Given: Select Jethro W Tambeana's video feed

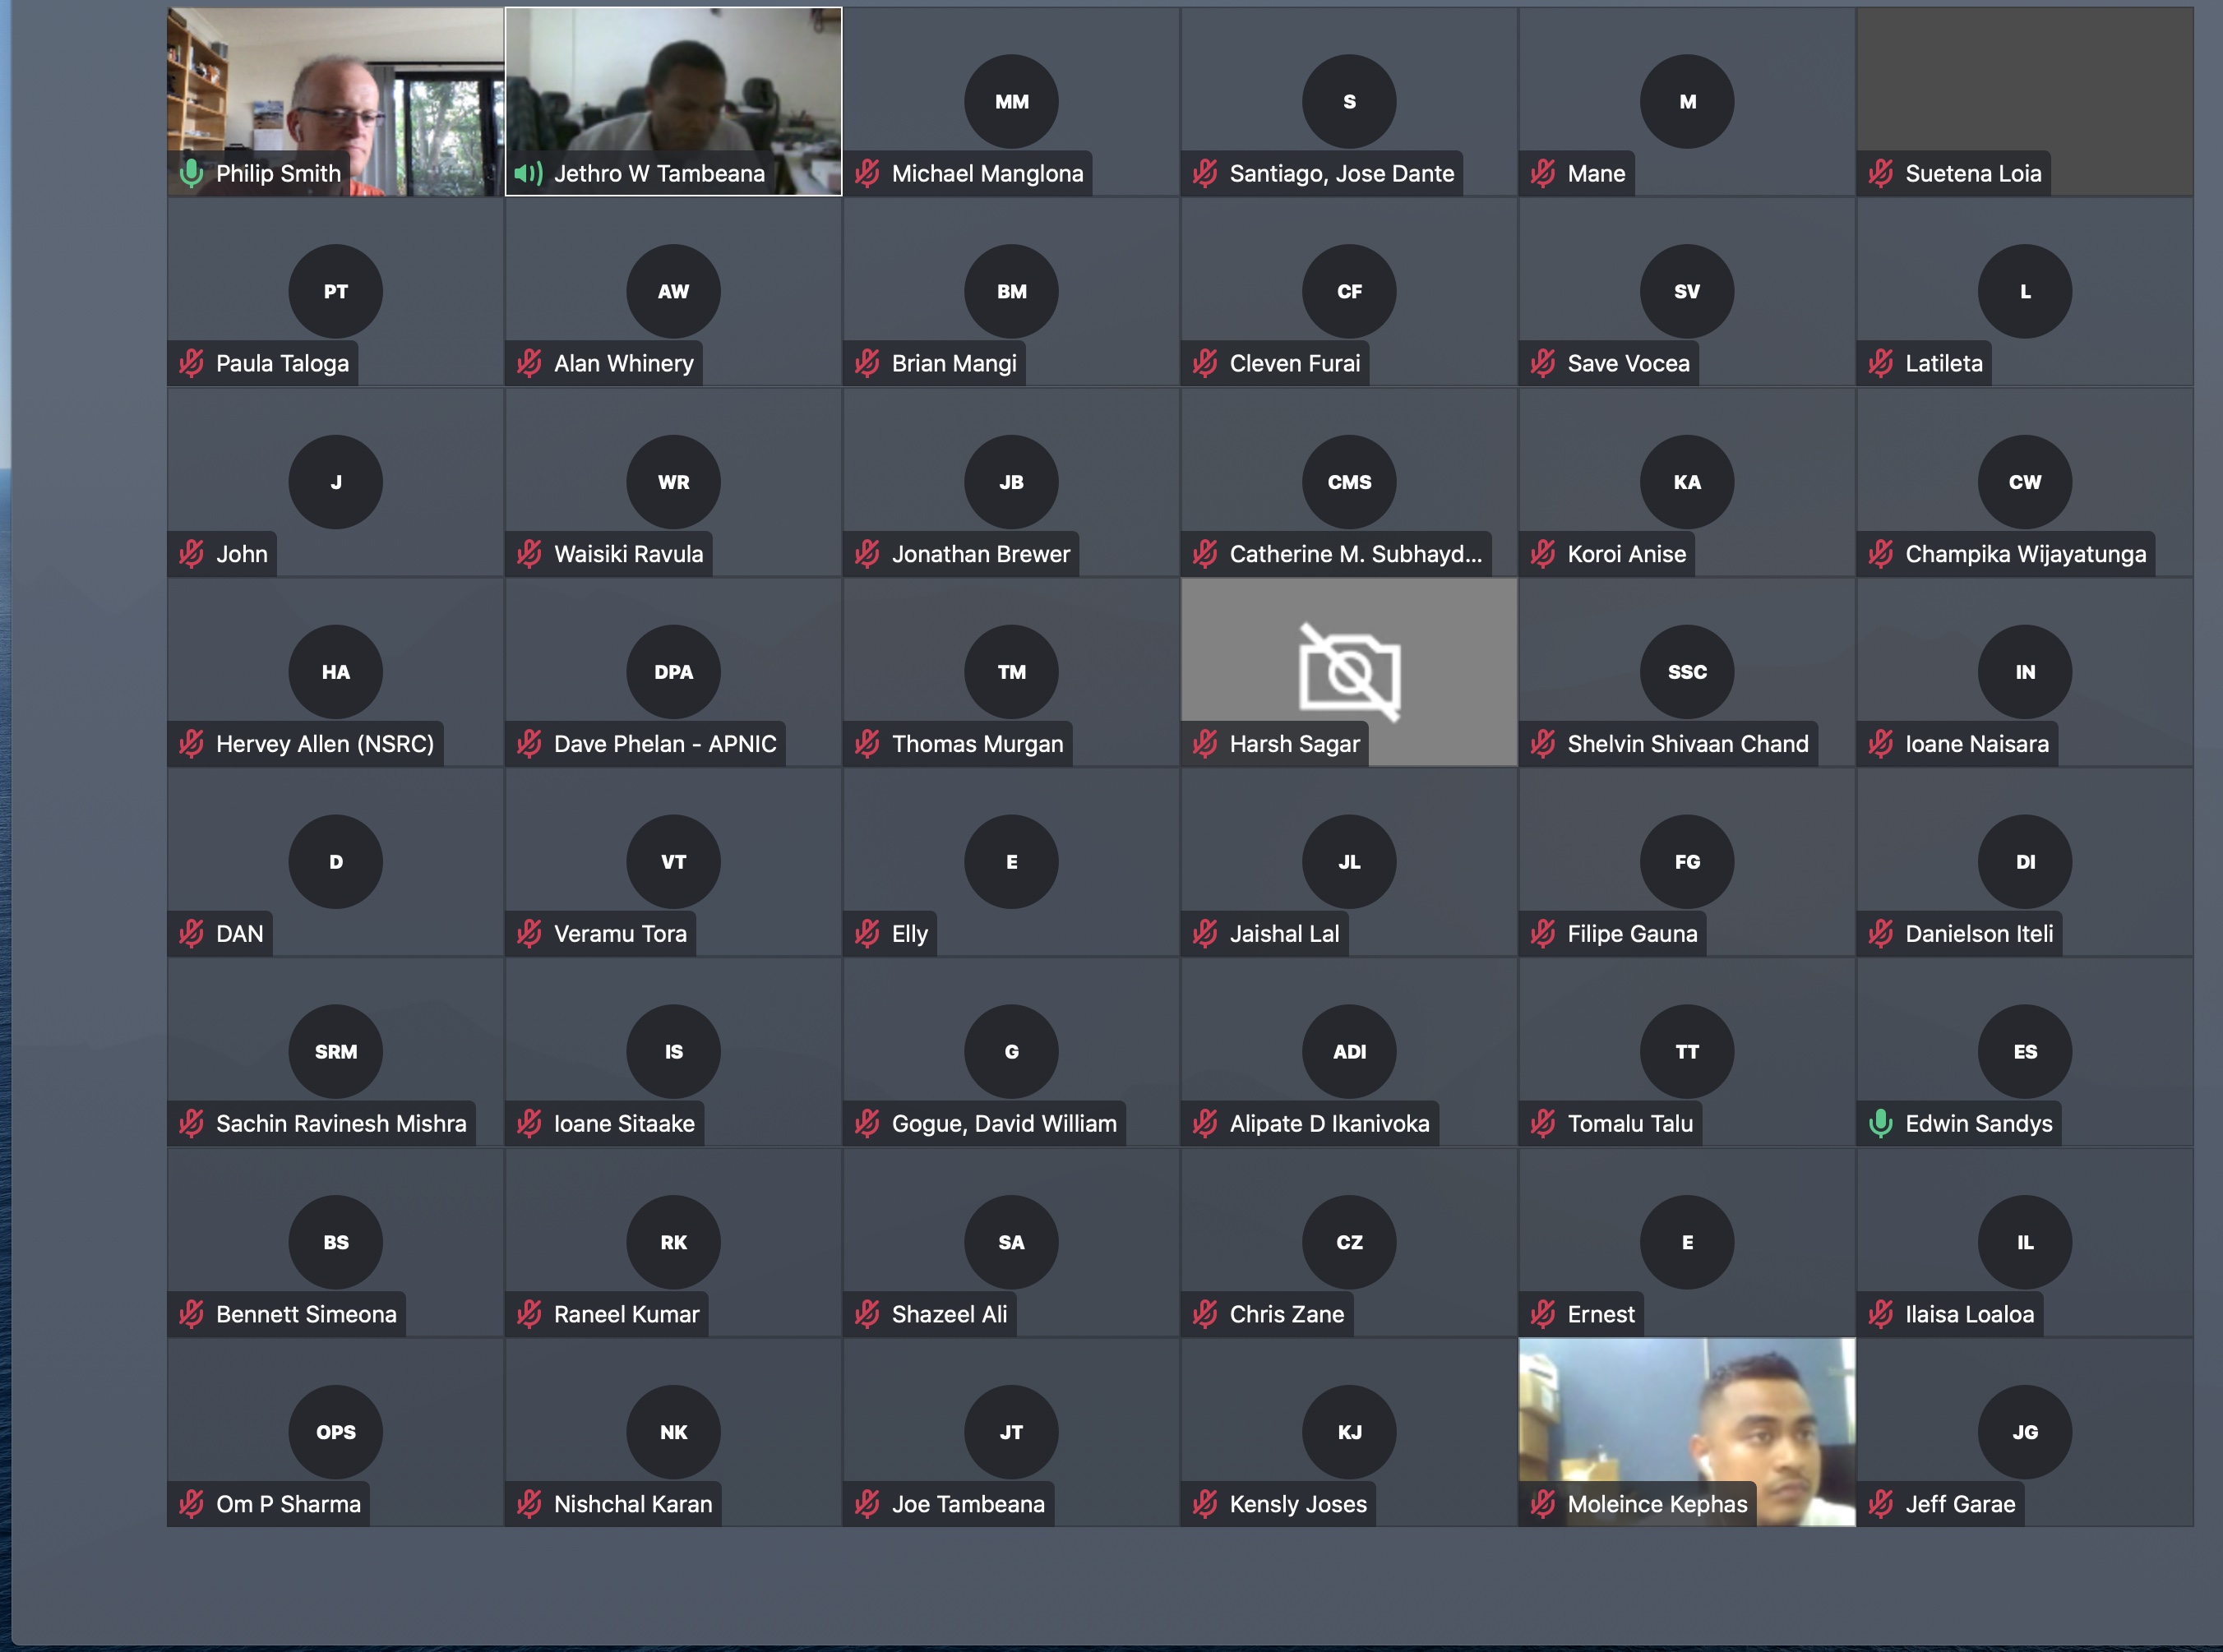Looking at the screenshot, I should click(x=673, y=101).
